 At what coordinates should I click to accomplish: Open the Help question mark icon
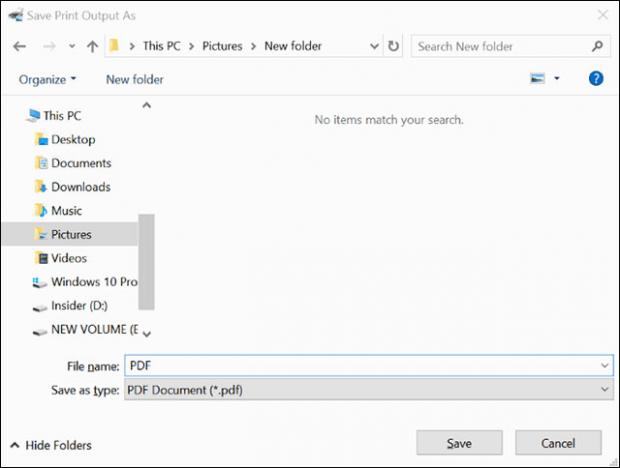pyautogui.click(x=596, y=78)
